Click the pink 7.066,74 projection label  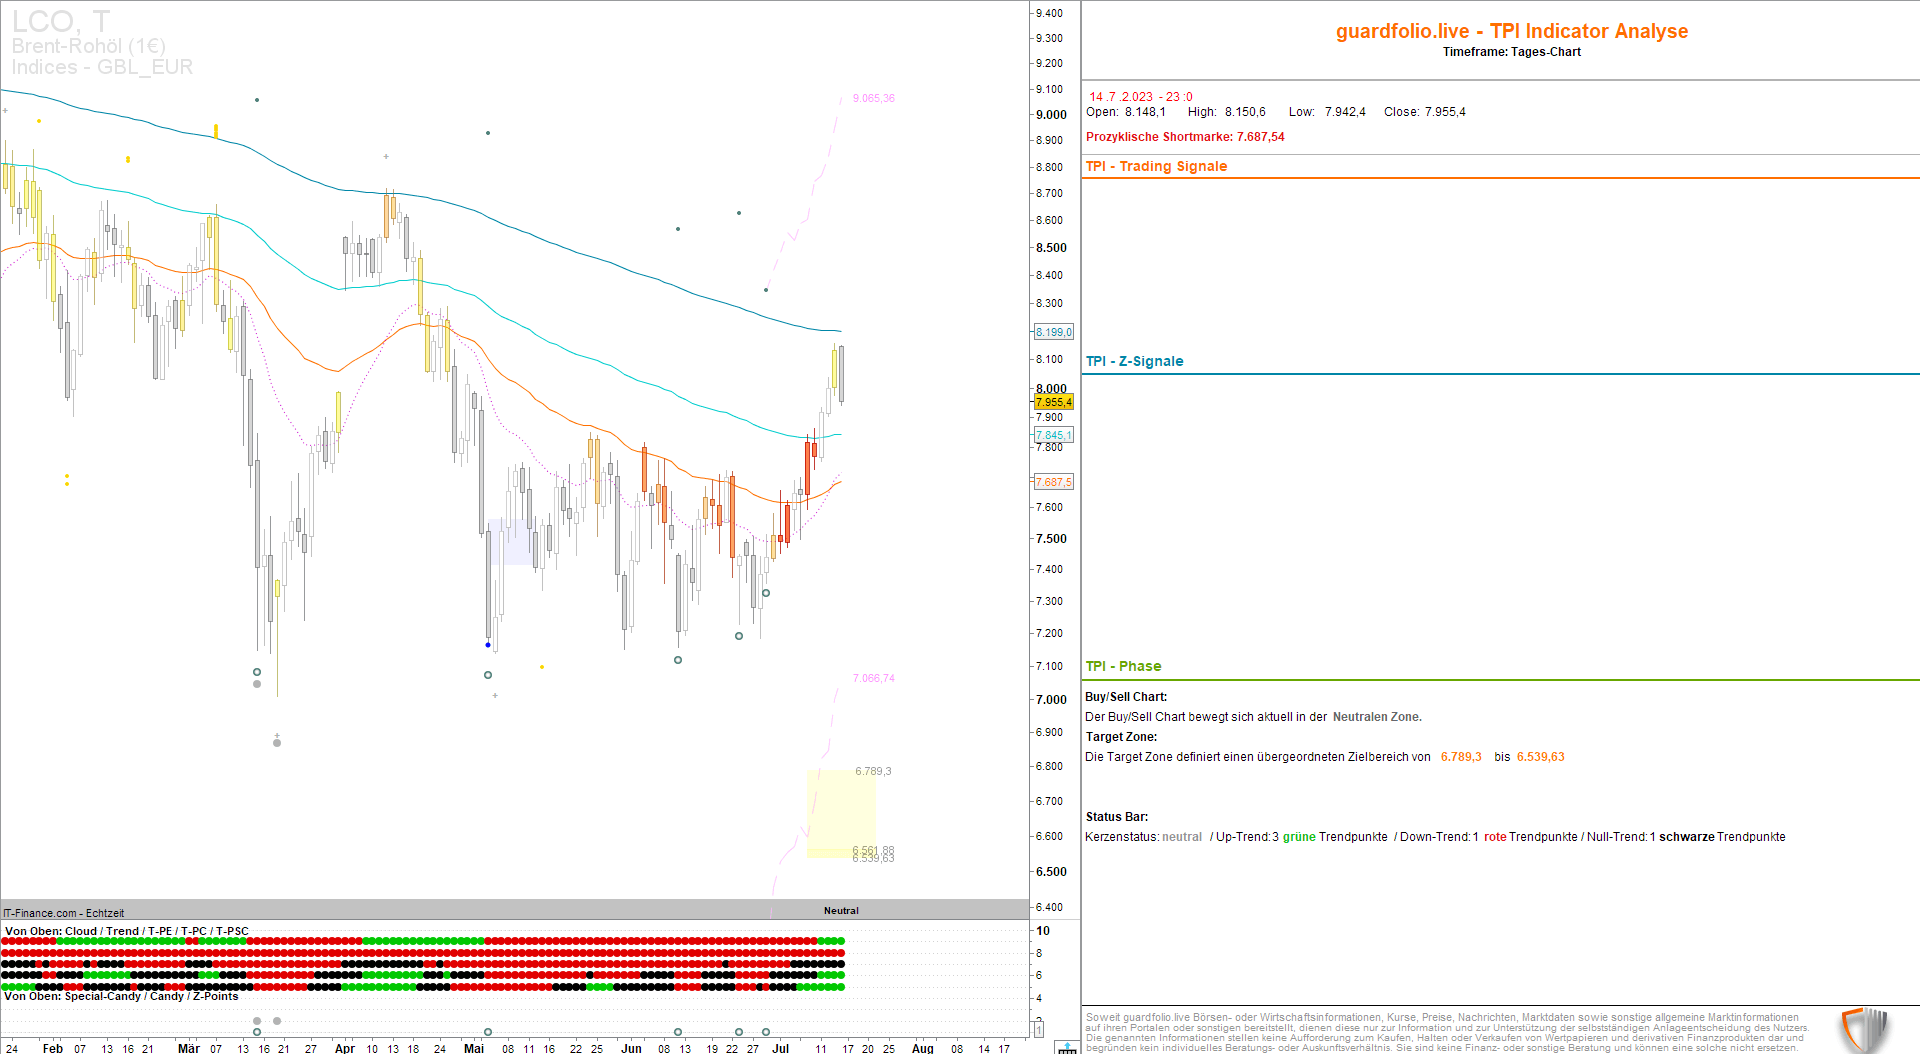tap(873, 678)
